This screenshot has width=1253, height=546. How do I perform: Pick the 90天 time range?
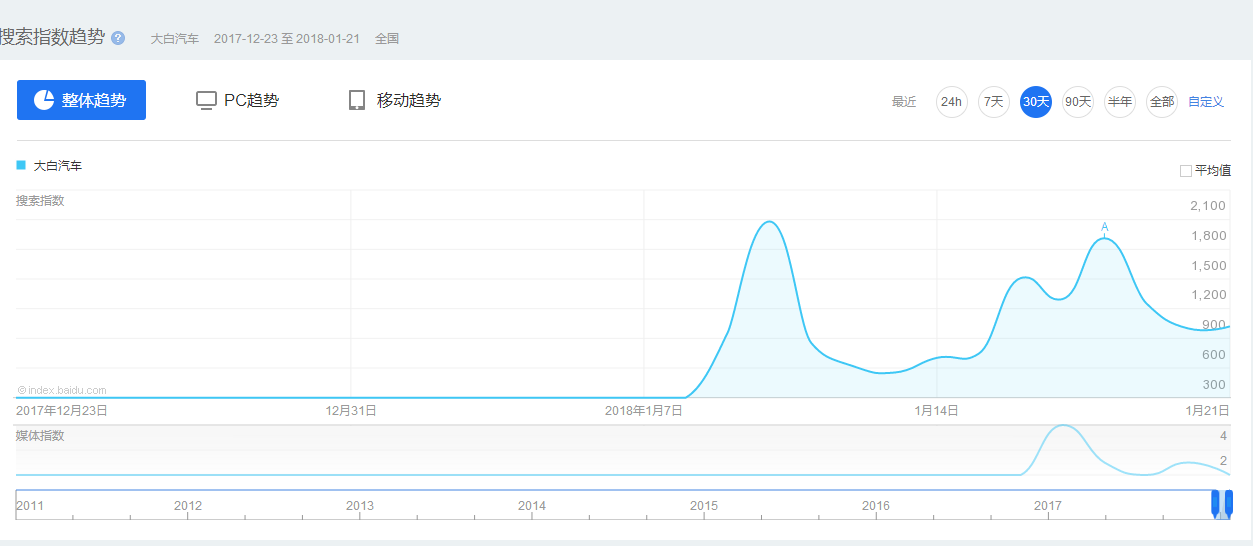pos(1077,102)
